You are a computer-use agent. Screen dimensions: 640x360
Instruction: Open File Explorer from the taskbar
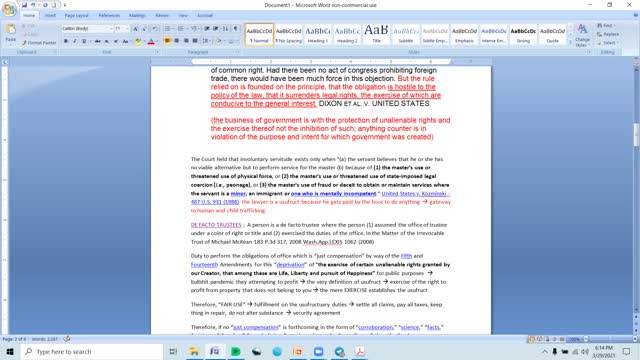tap(194, 351)
